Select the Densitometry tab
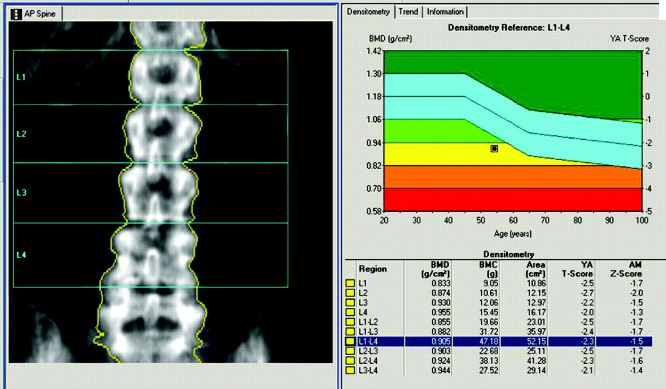The height and width of the screenshot is (389, 666). tap(368, 12)
